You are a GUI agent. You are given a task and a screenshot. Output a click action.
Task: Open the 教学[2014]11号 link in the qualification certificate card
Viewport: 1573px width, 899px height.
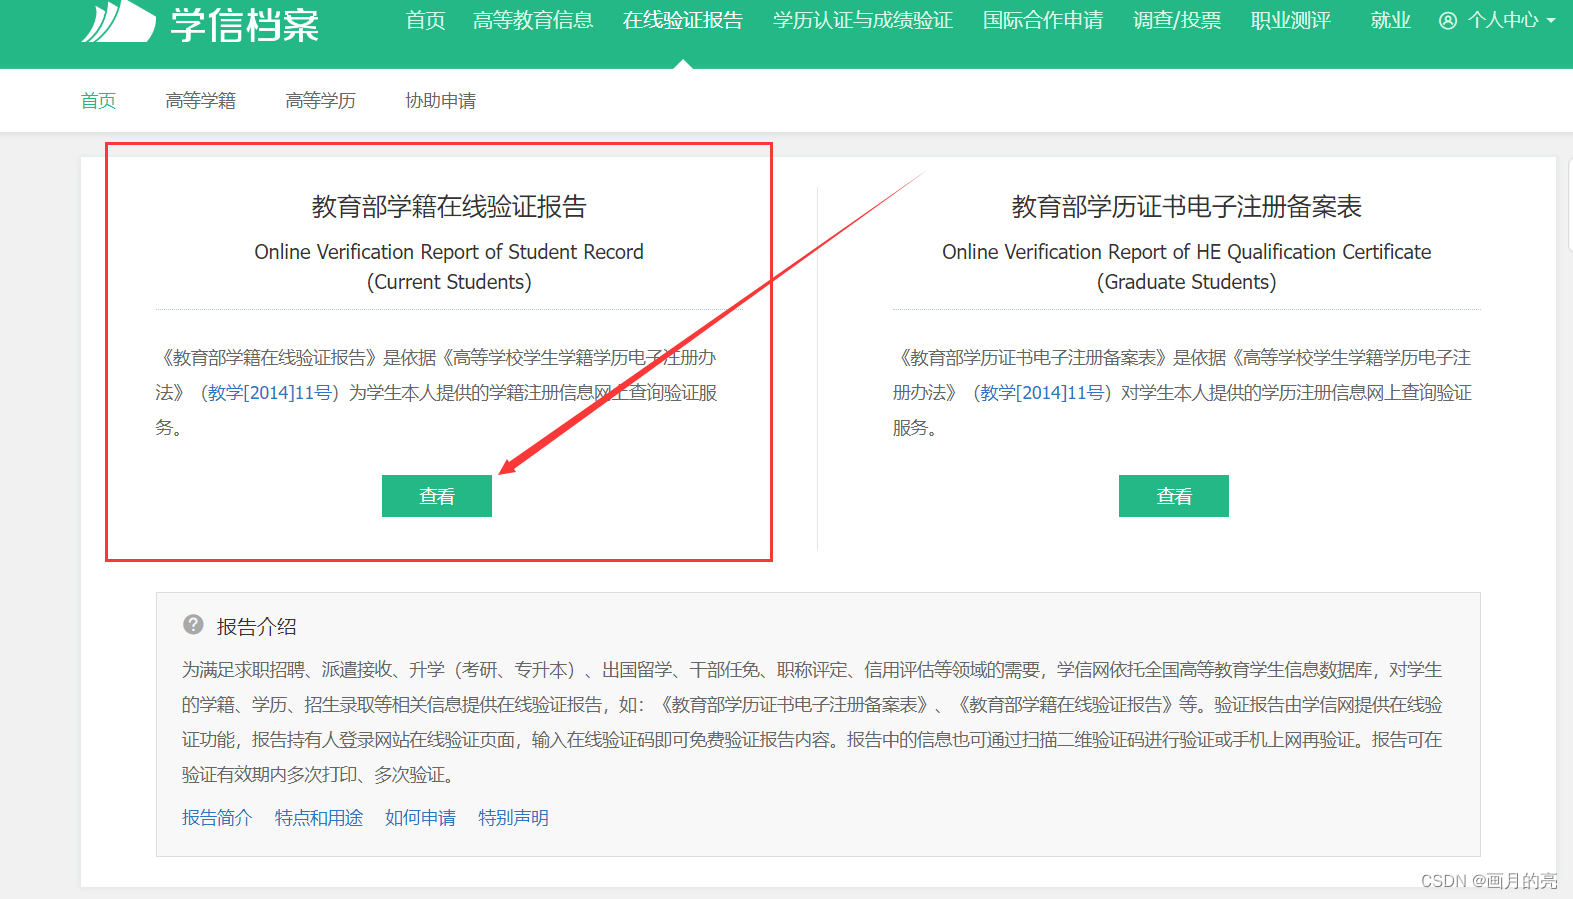click(1043, 393)
